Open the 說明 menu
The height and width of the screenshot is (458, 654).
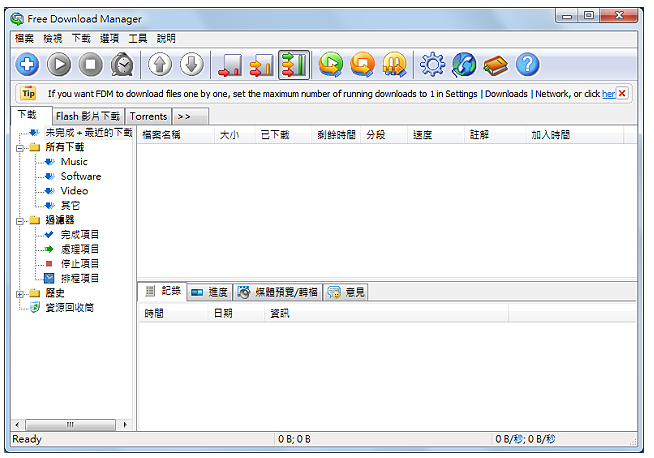click(166, 39)
